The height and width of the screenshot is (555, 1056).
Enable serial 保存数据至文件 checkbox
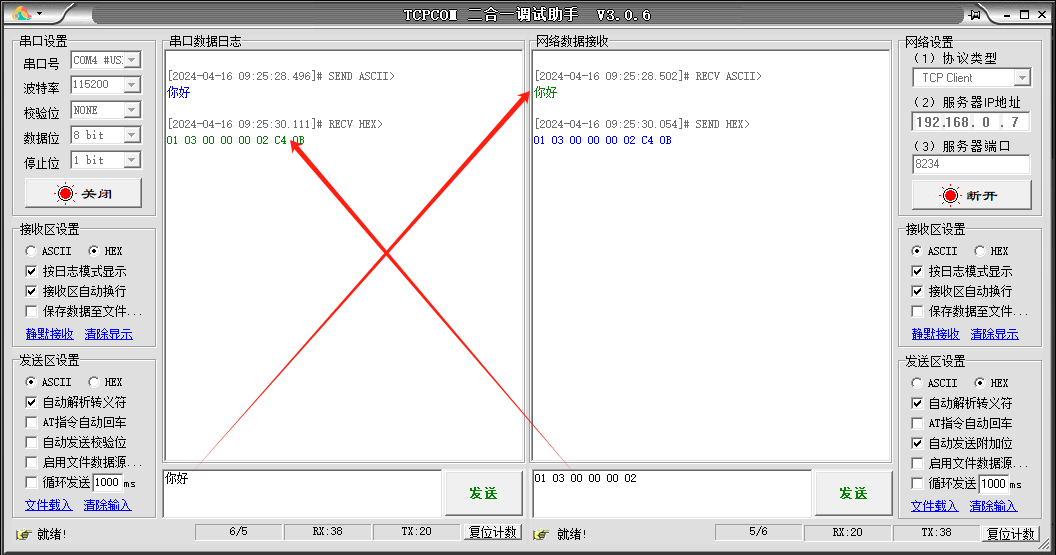[31, 311]
